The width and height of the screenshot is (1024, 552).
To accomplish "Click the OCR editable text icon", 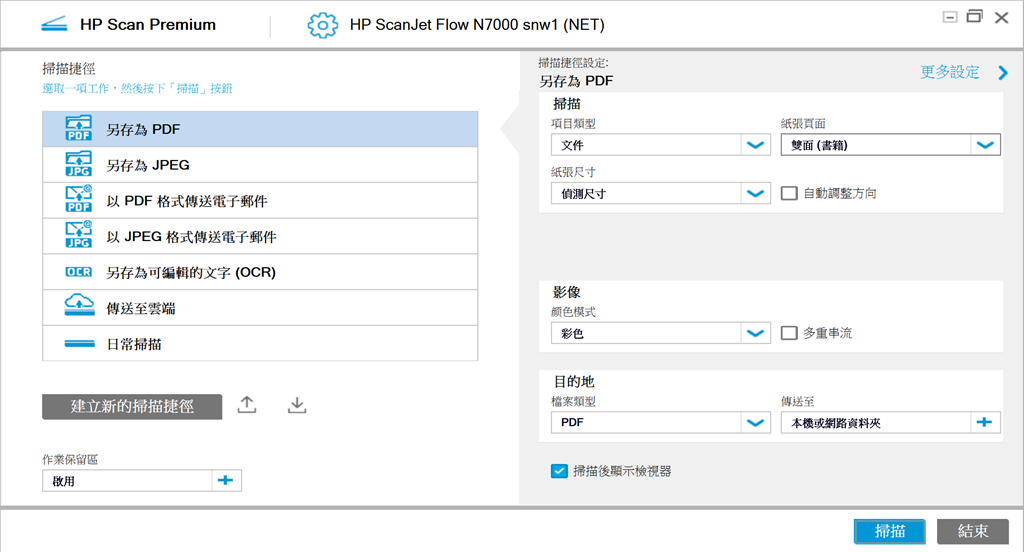I will [x=78, y=272].
